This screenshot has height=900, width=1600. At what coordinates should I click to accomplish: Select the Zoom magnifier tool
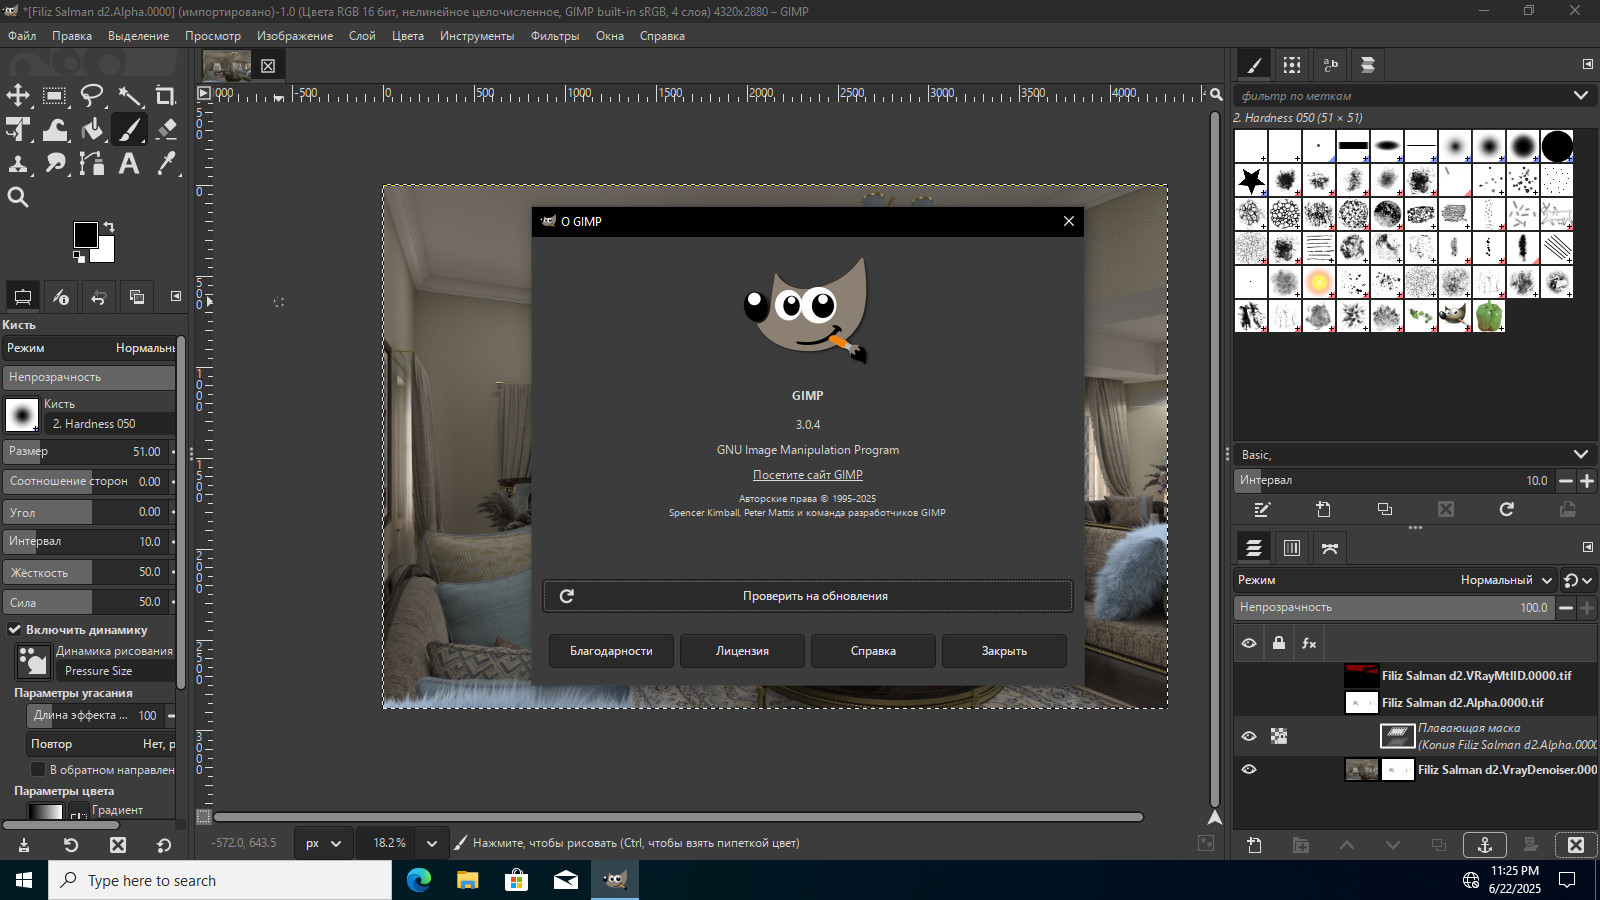pyautogui.click(x=18, y=197)
